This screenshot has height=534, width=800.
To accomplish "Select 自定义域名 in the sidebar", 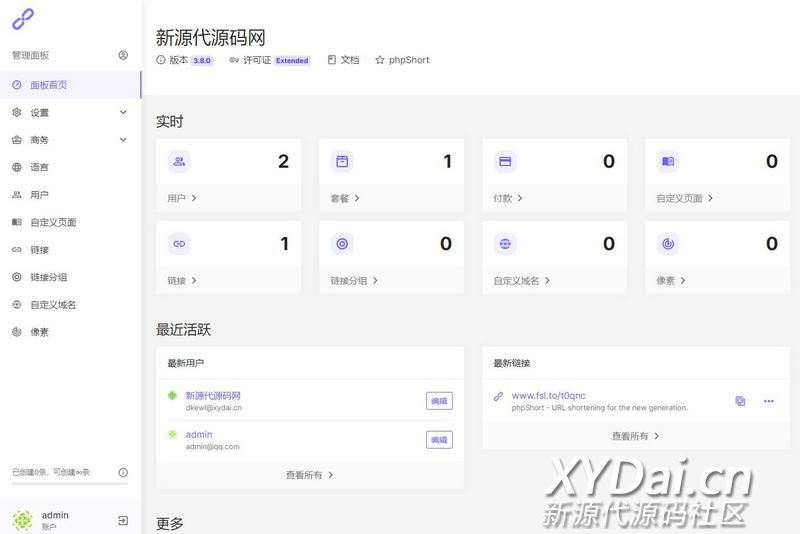I will [53, 305].
